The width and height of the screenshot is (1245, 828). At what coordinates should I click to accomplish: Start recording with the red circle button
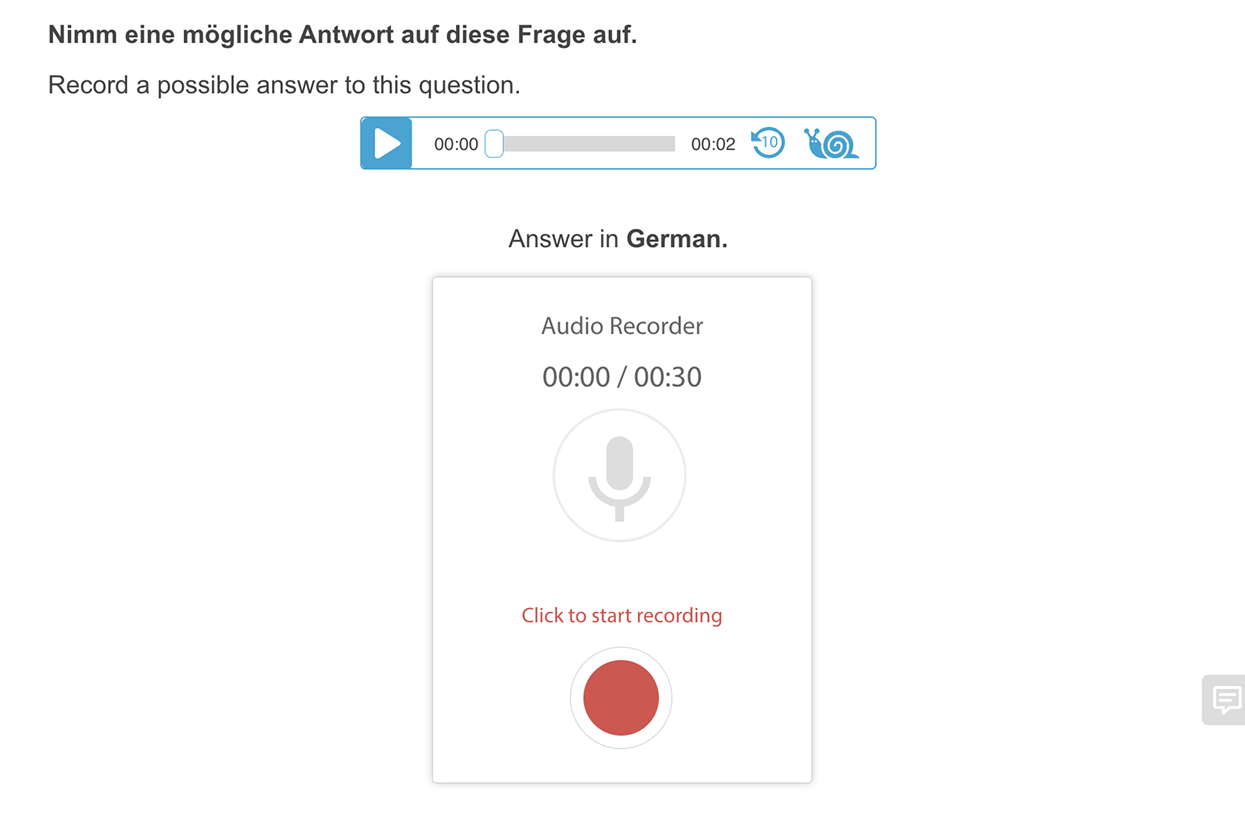[621, 698]
